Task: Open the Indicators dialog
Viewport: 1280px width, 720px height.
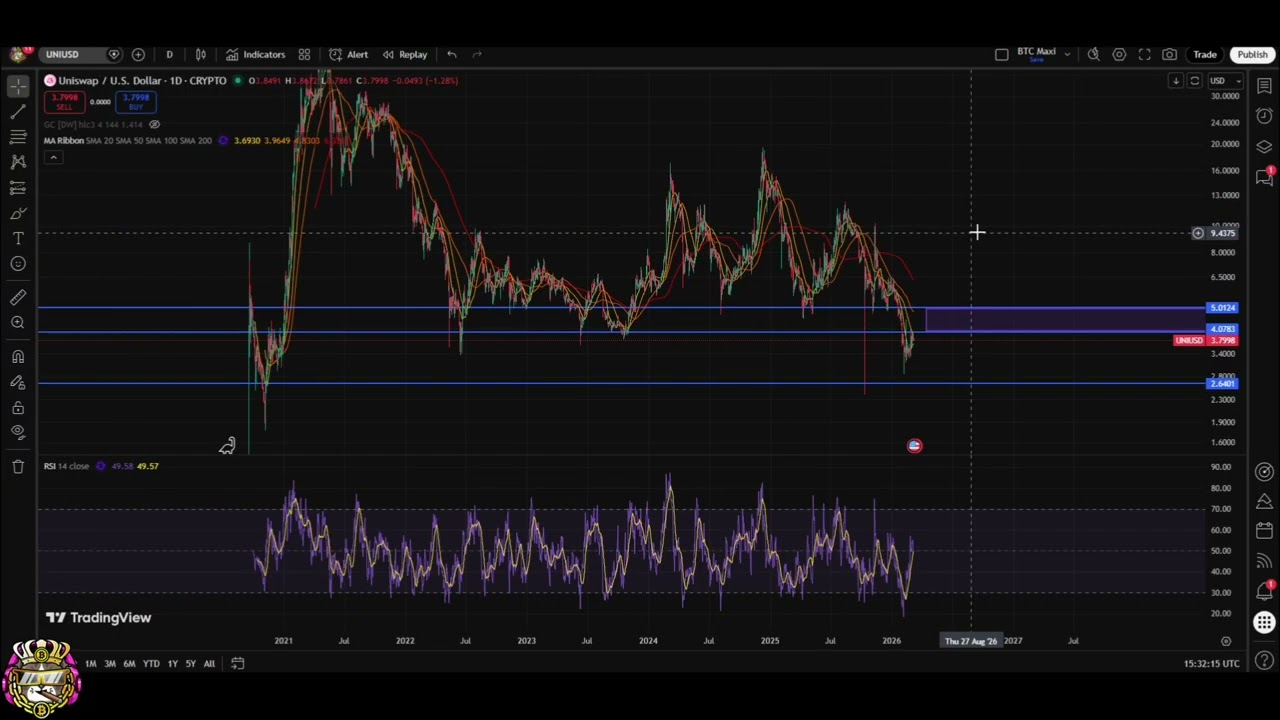Action: (x=255, y=54)
